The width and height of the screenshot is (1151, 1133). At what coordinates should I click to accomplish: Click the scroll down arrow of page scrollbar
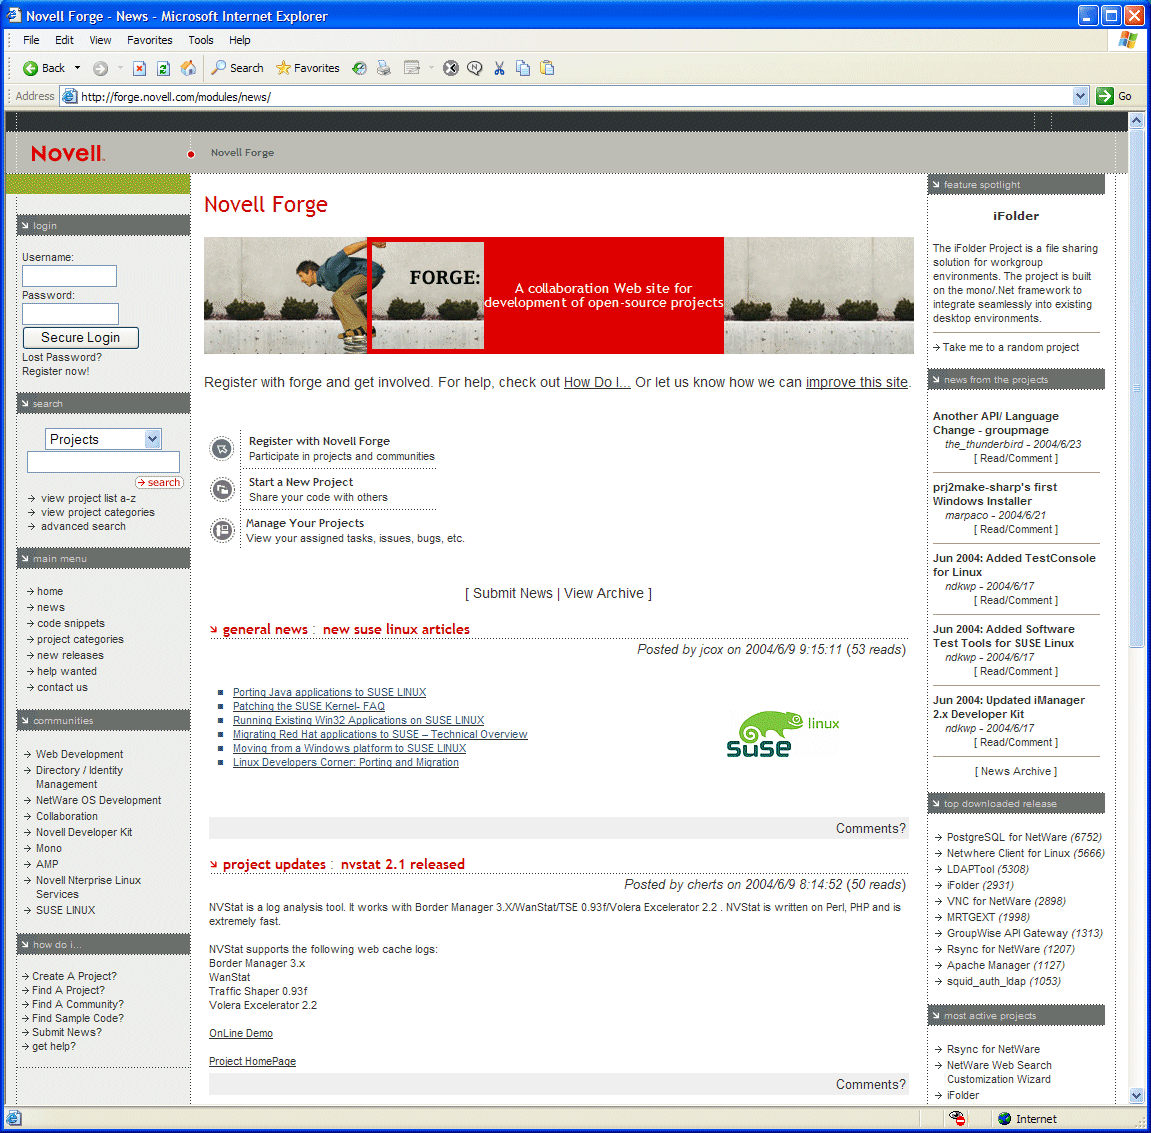(1136, 1096)
